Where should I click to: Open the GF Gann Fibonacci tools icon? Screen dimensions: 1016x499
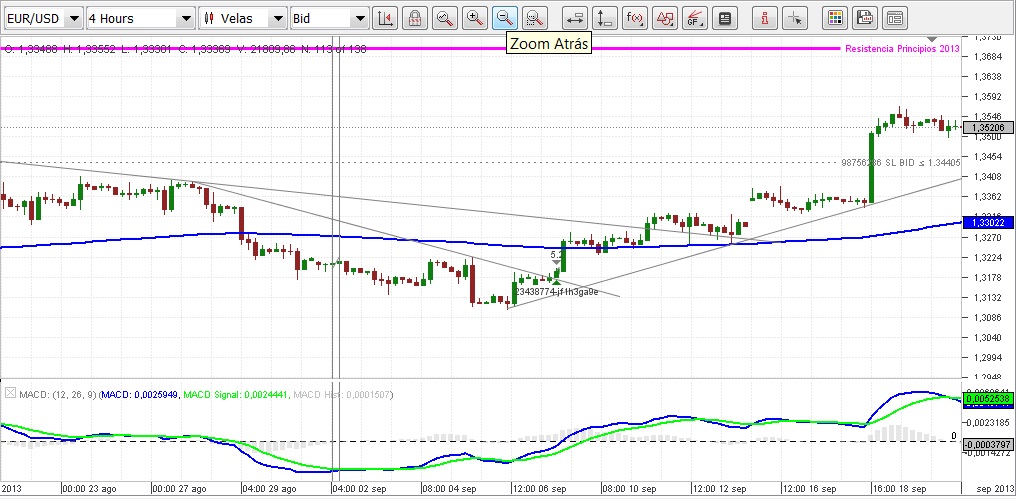pos(695,18)
